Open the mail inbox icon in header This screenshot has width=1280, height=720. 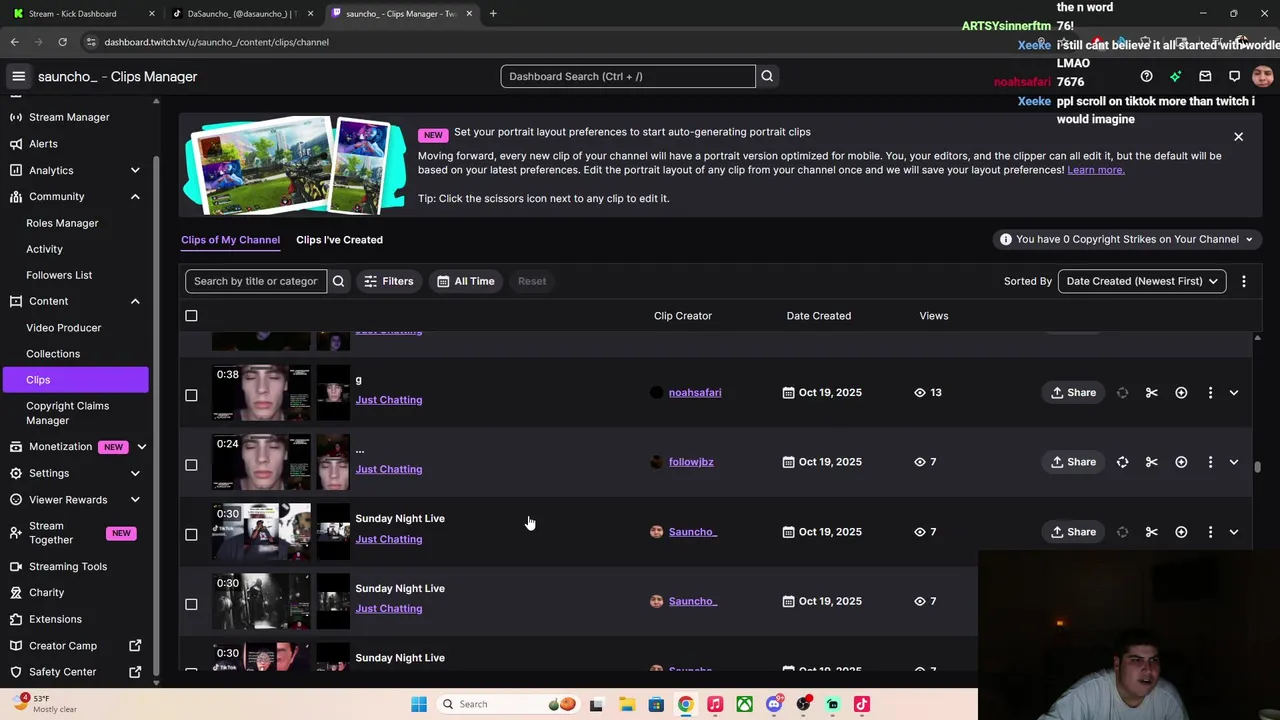point(1205,76)
